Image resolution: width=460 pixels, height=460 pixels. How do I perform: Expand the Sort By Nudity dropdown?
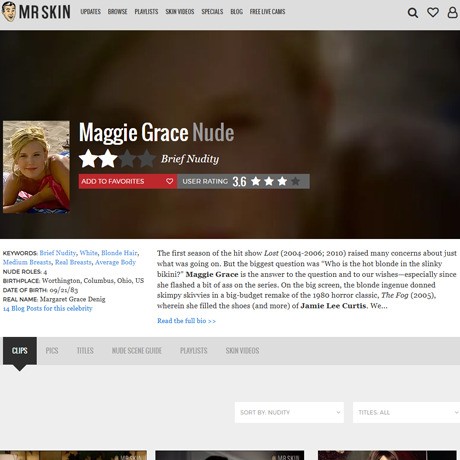[289, 412]
